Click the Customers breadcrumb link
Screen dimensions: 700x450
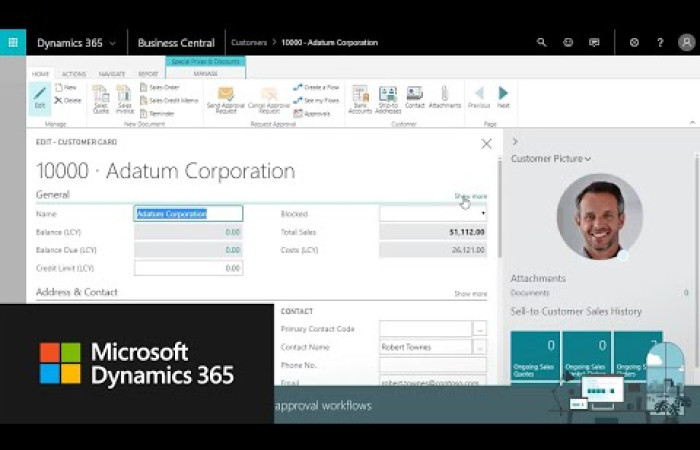point(249,43)
